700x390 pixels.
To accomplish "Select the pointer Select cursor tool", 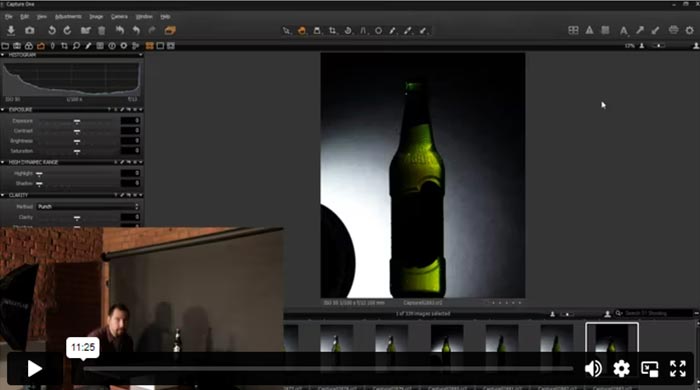I will coord(286,31).
